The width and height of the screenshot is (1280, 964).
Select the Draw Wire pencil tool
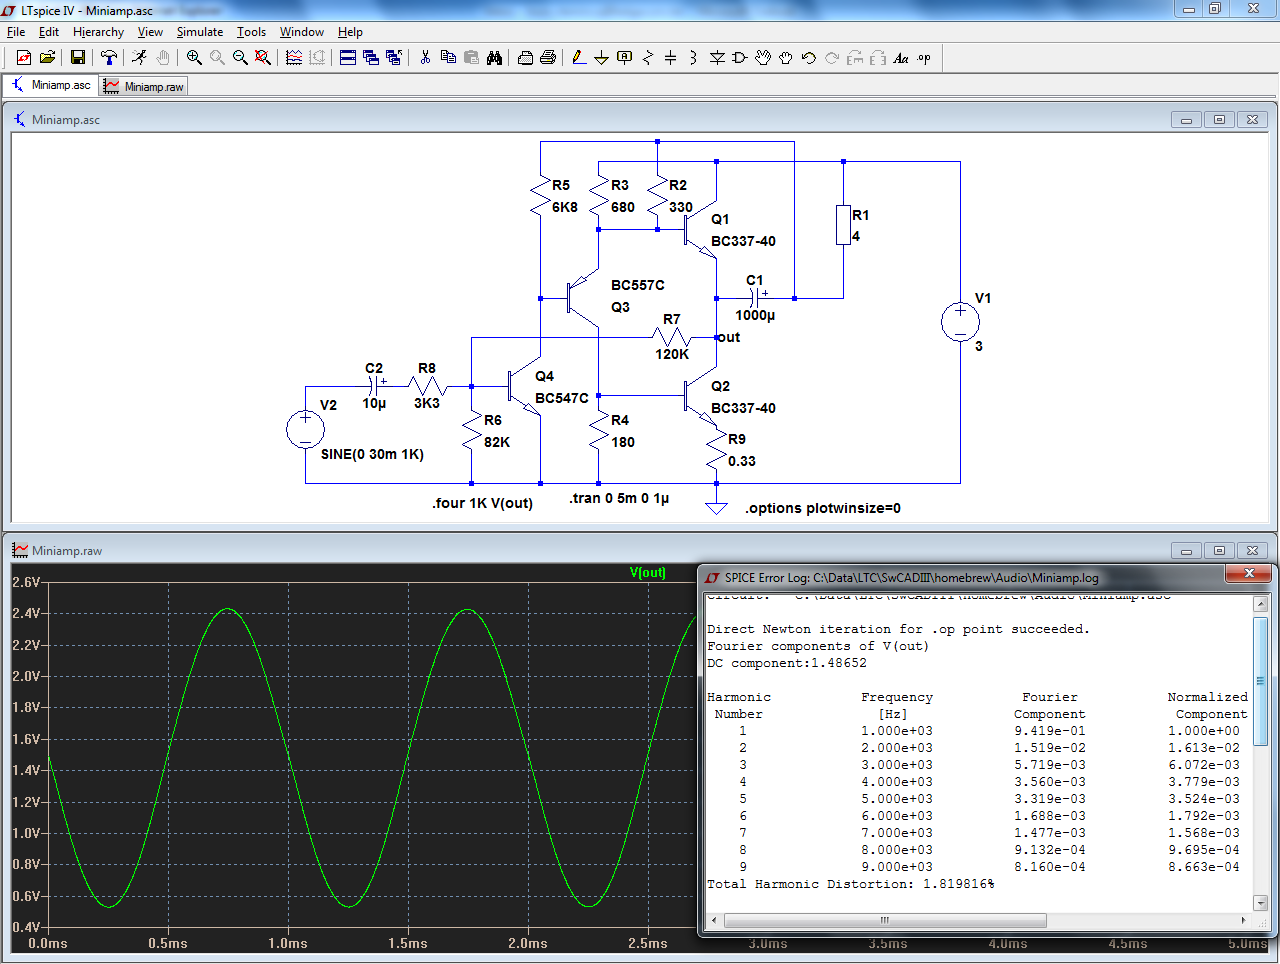coord(579,58)
